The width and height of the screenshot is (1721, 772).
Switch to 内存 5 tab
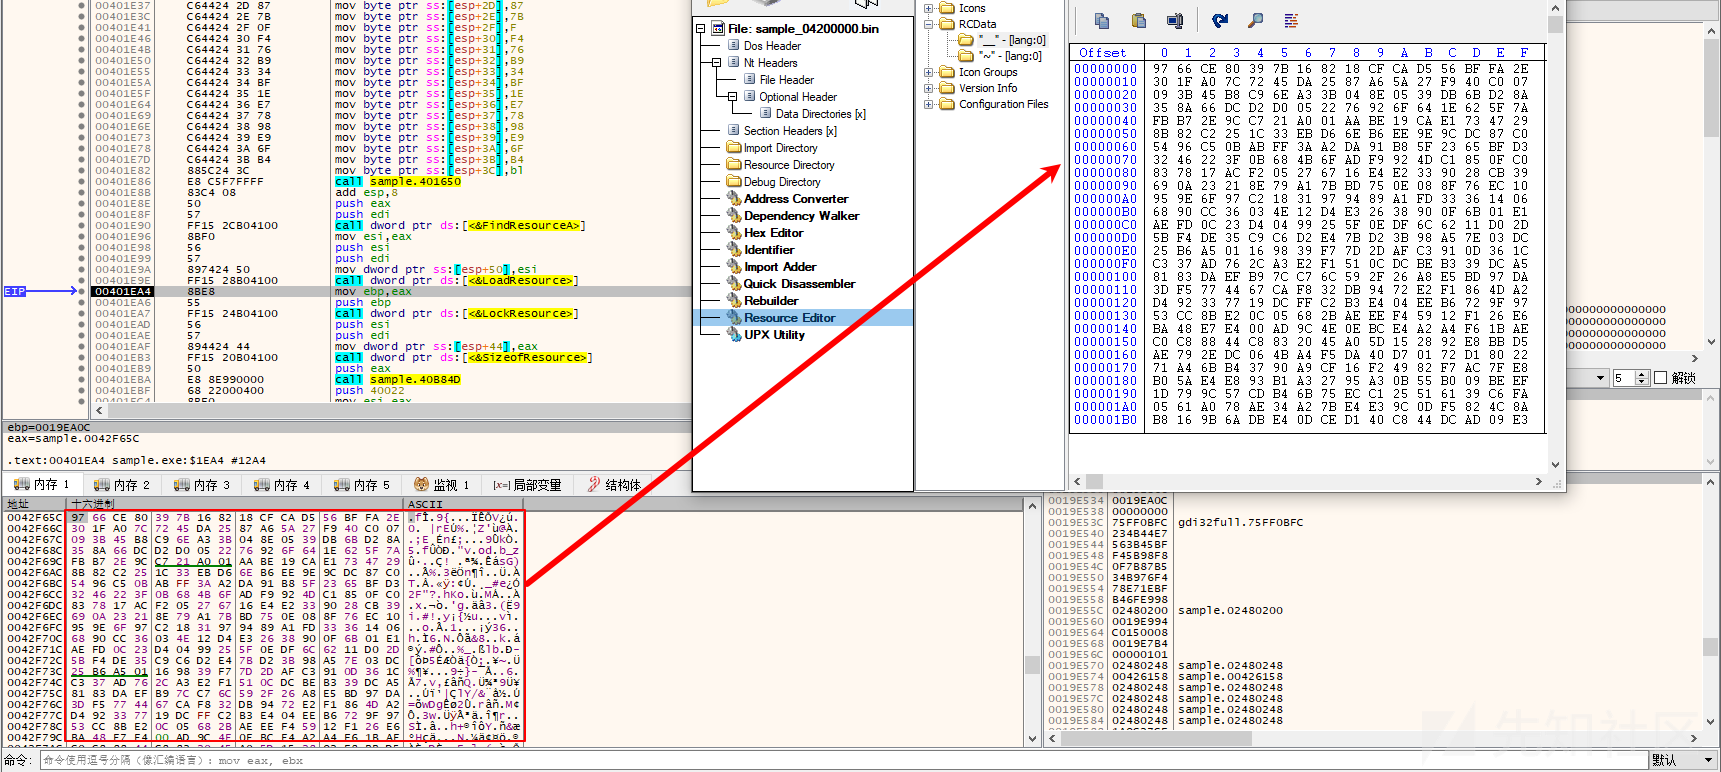coord(361,485)
